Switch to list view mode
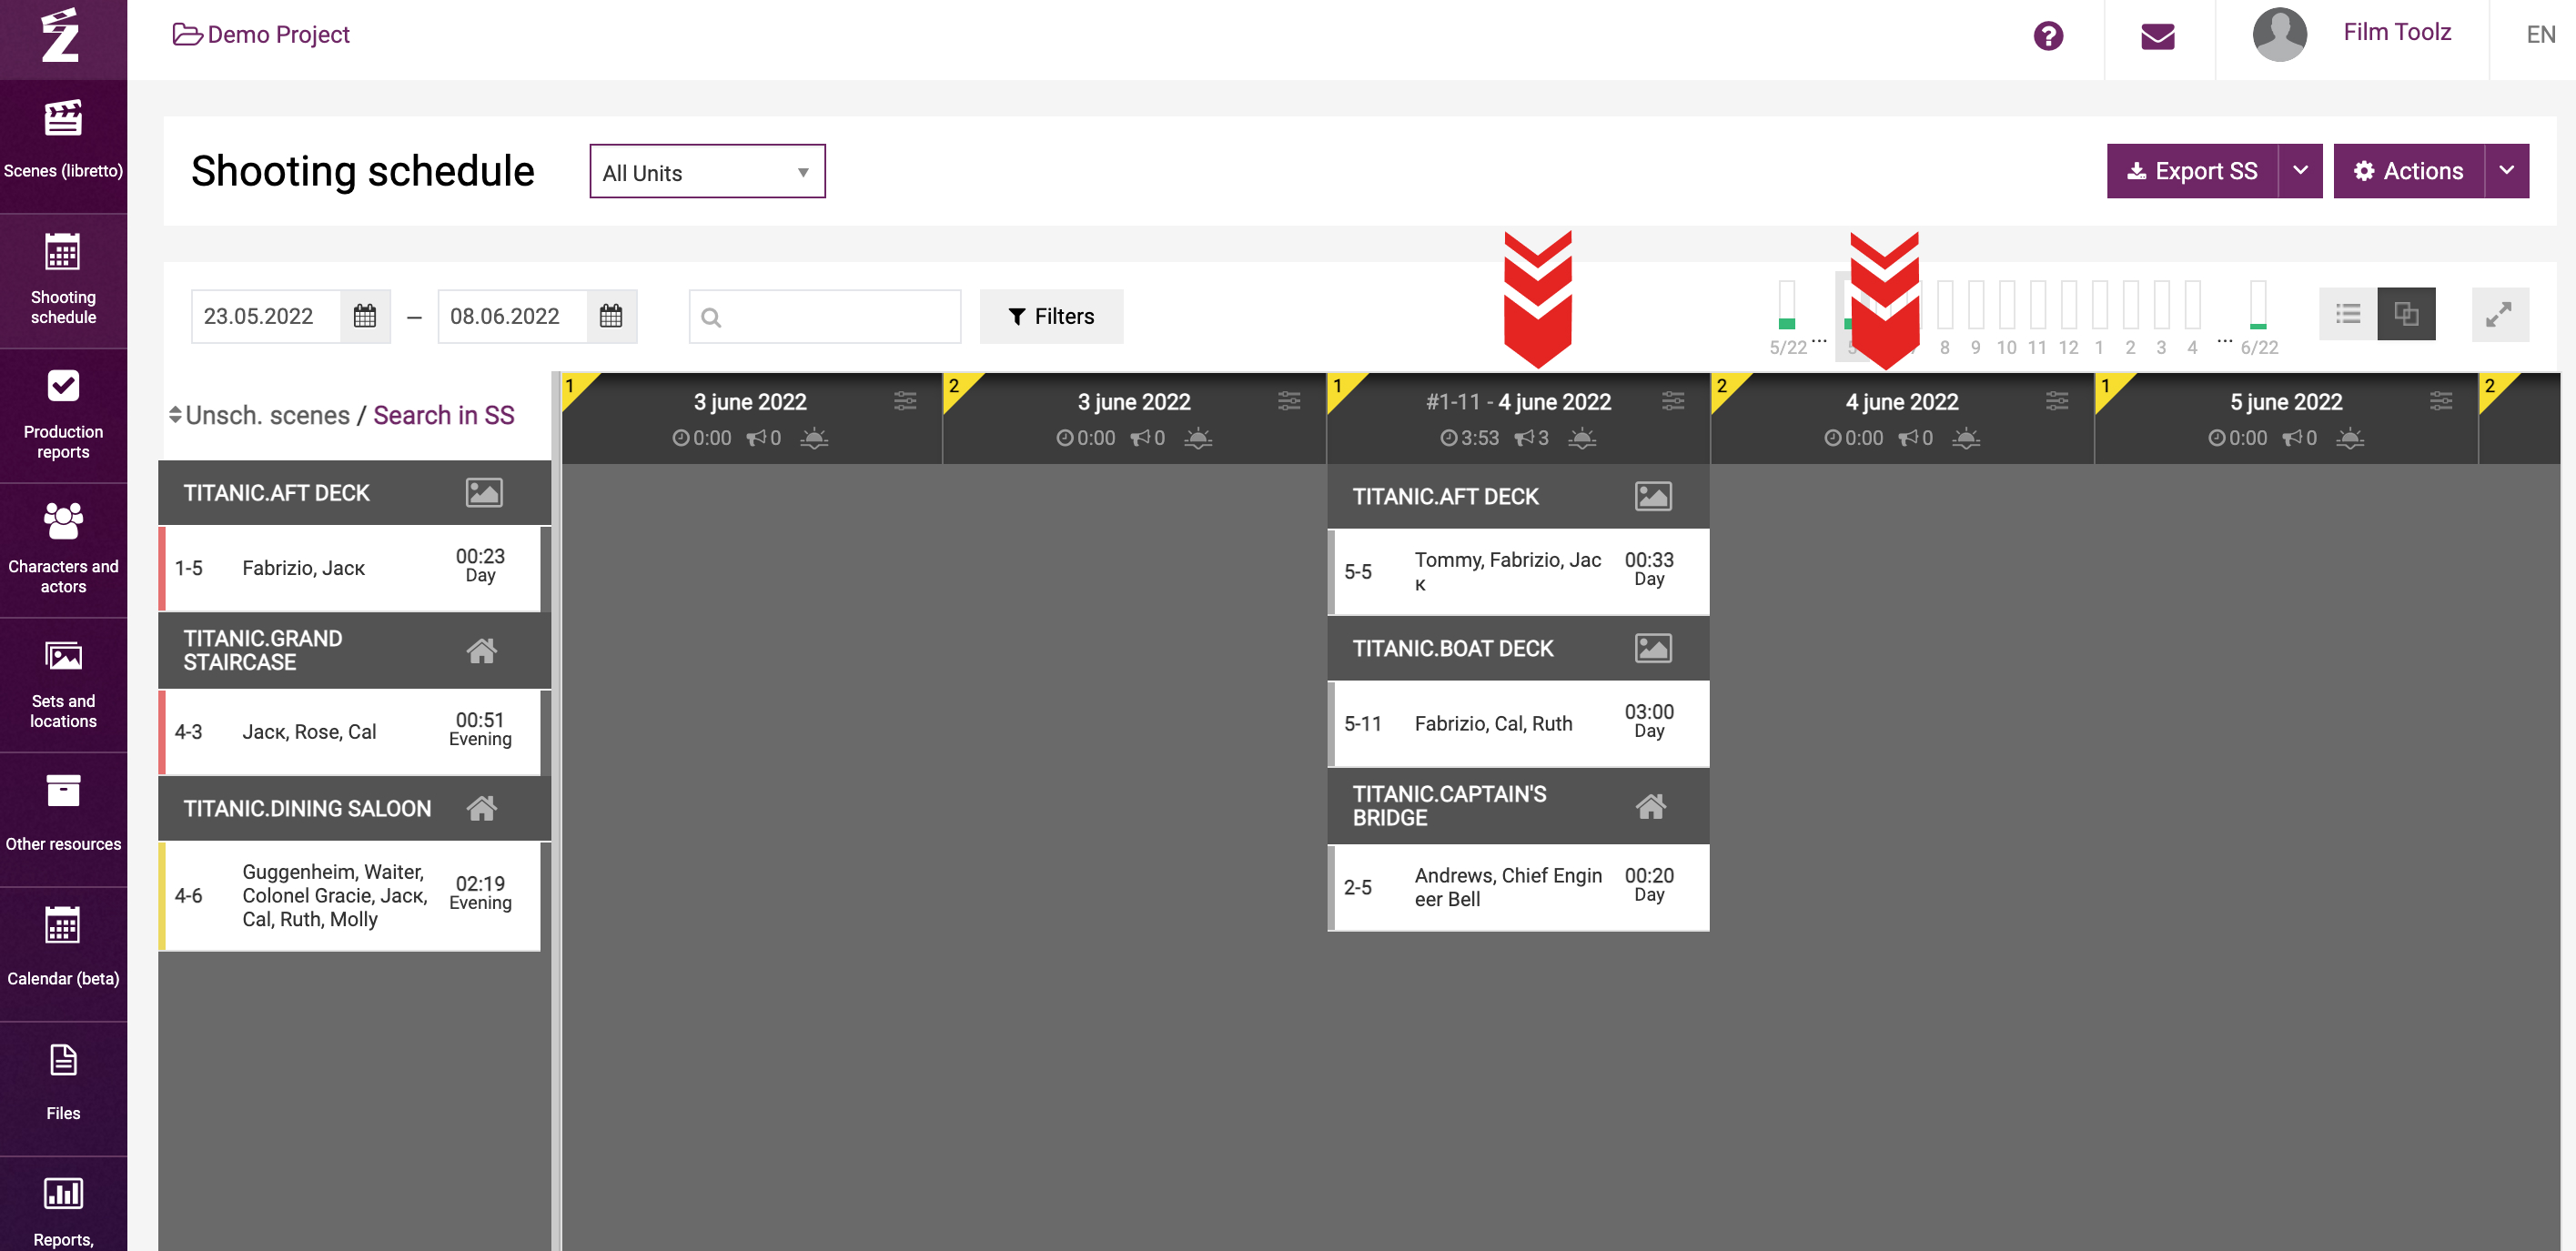Viewport: 2576px width, 1251px height. [x=2347, y=314]
